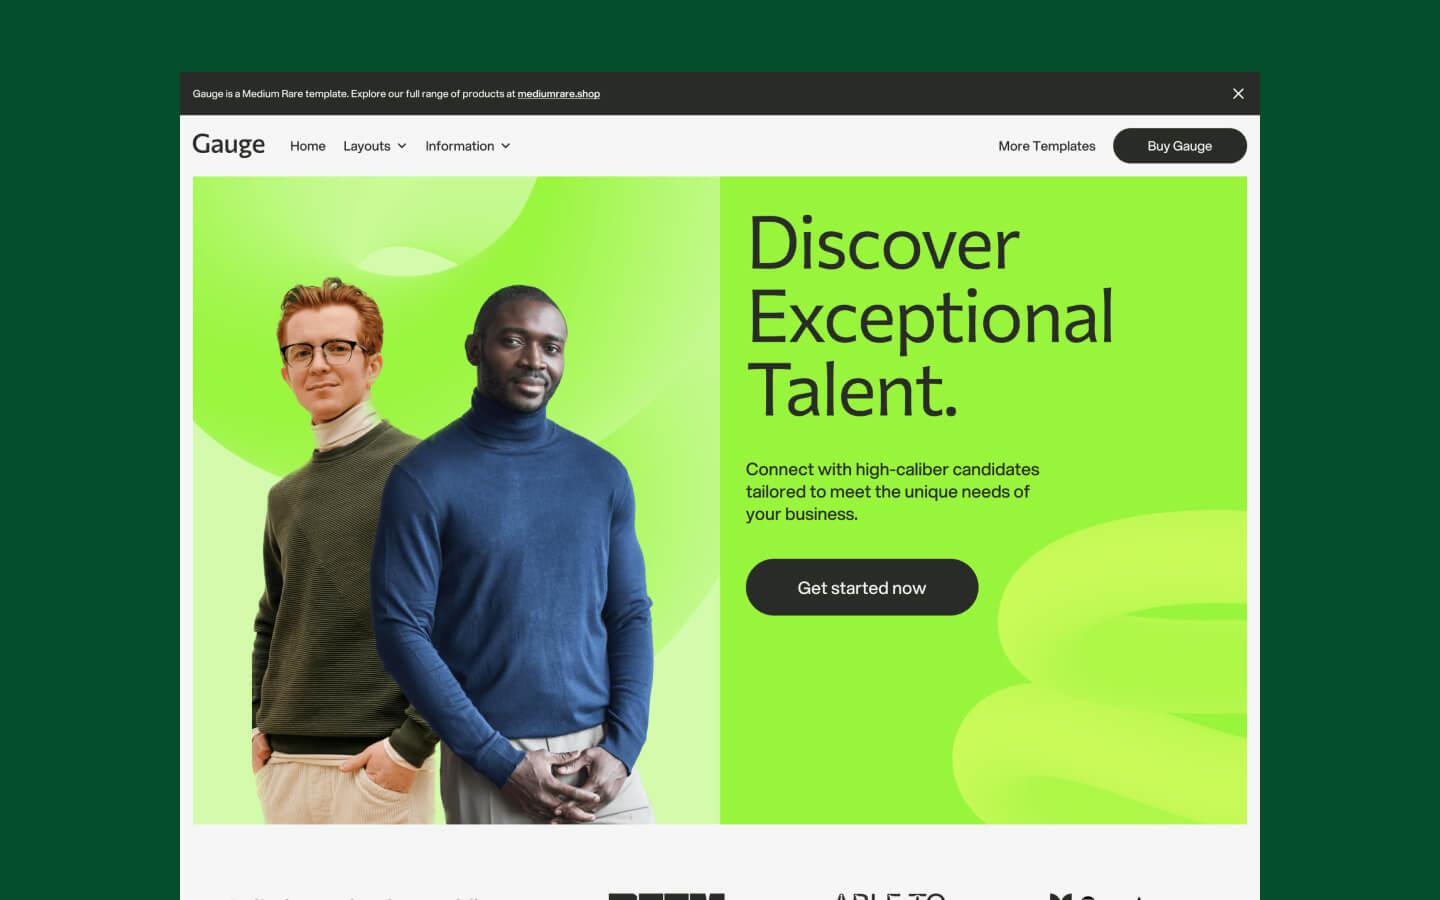This screenshot has width=1440, height=900.
Task: Follow the mediumrare.shop link
Action: (x=559, y=94)
